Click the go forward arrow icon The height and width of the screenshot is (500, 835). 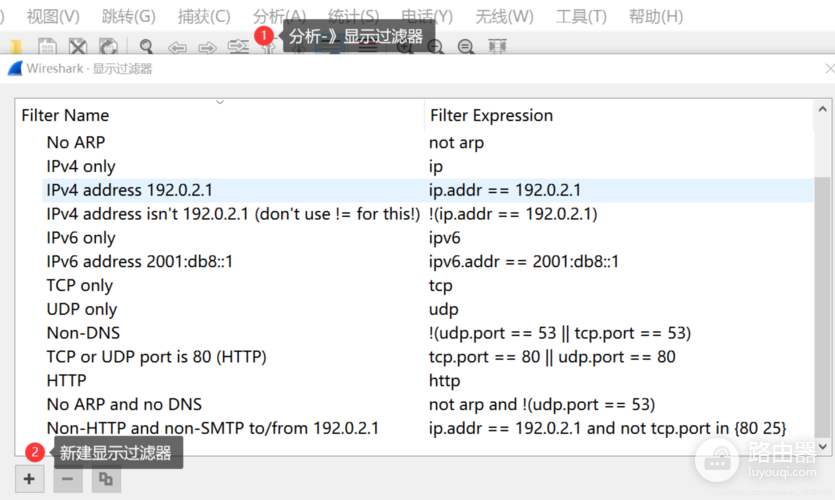pyautogui.click(x=207, y=47)
